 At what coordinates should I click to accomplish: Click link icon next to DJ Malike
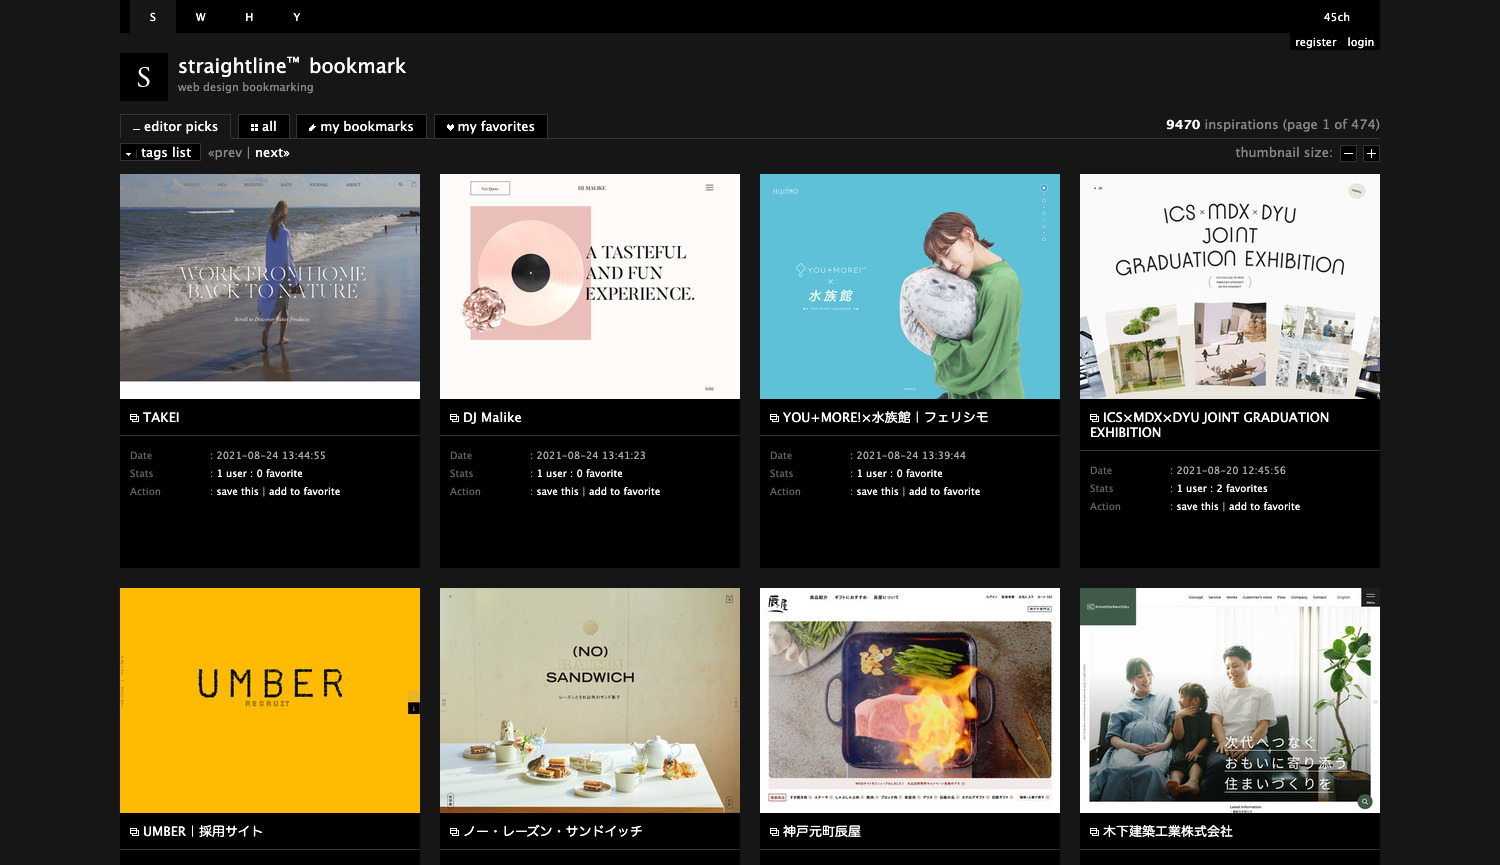point(455,418)
